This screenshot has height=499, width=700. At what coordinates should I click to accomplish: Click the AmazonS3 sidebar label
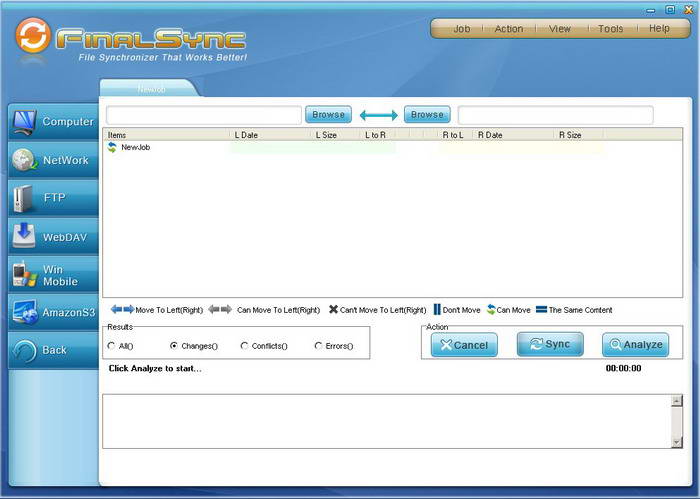(69, 312)
